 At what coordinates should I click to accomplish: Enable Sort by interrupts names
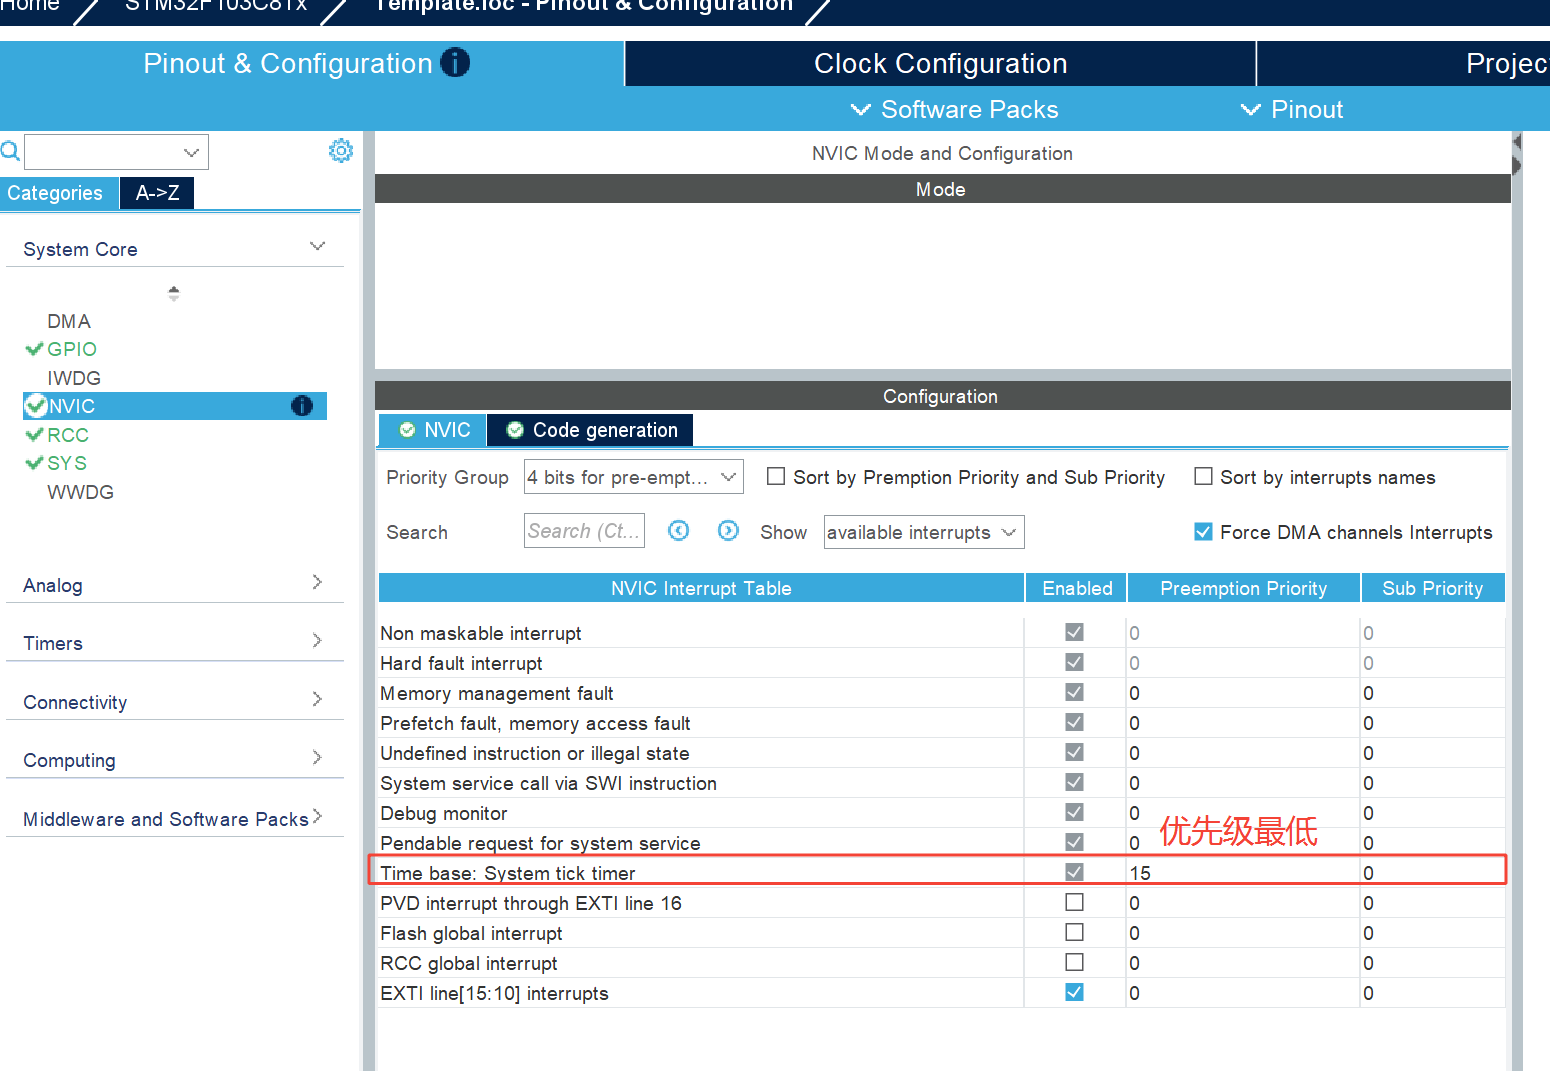pos(1204,477)
